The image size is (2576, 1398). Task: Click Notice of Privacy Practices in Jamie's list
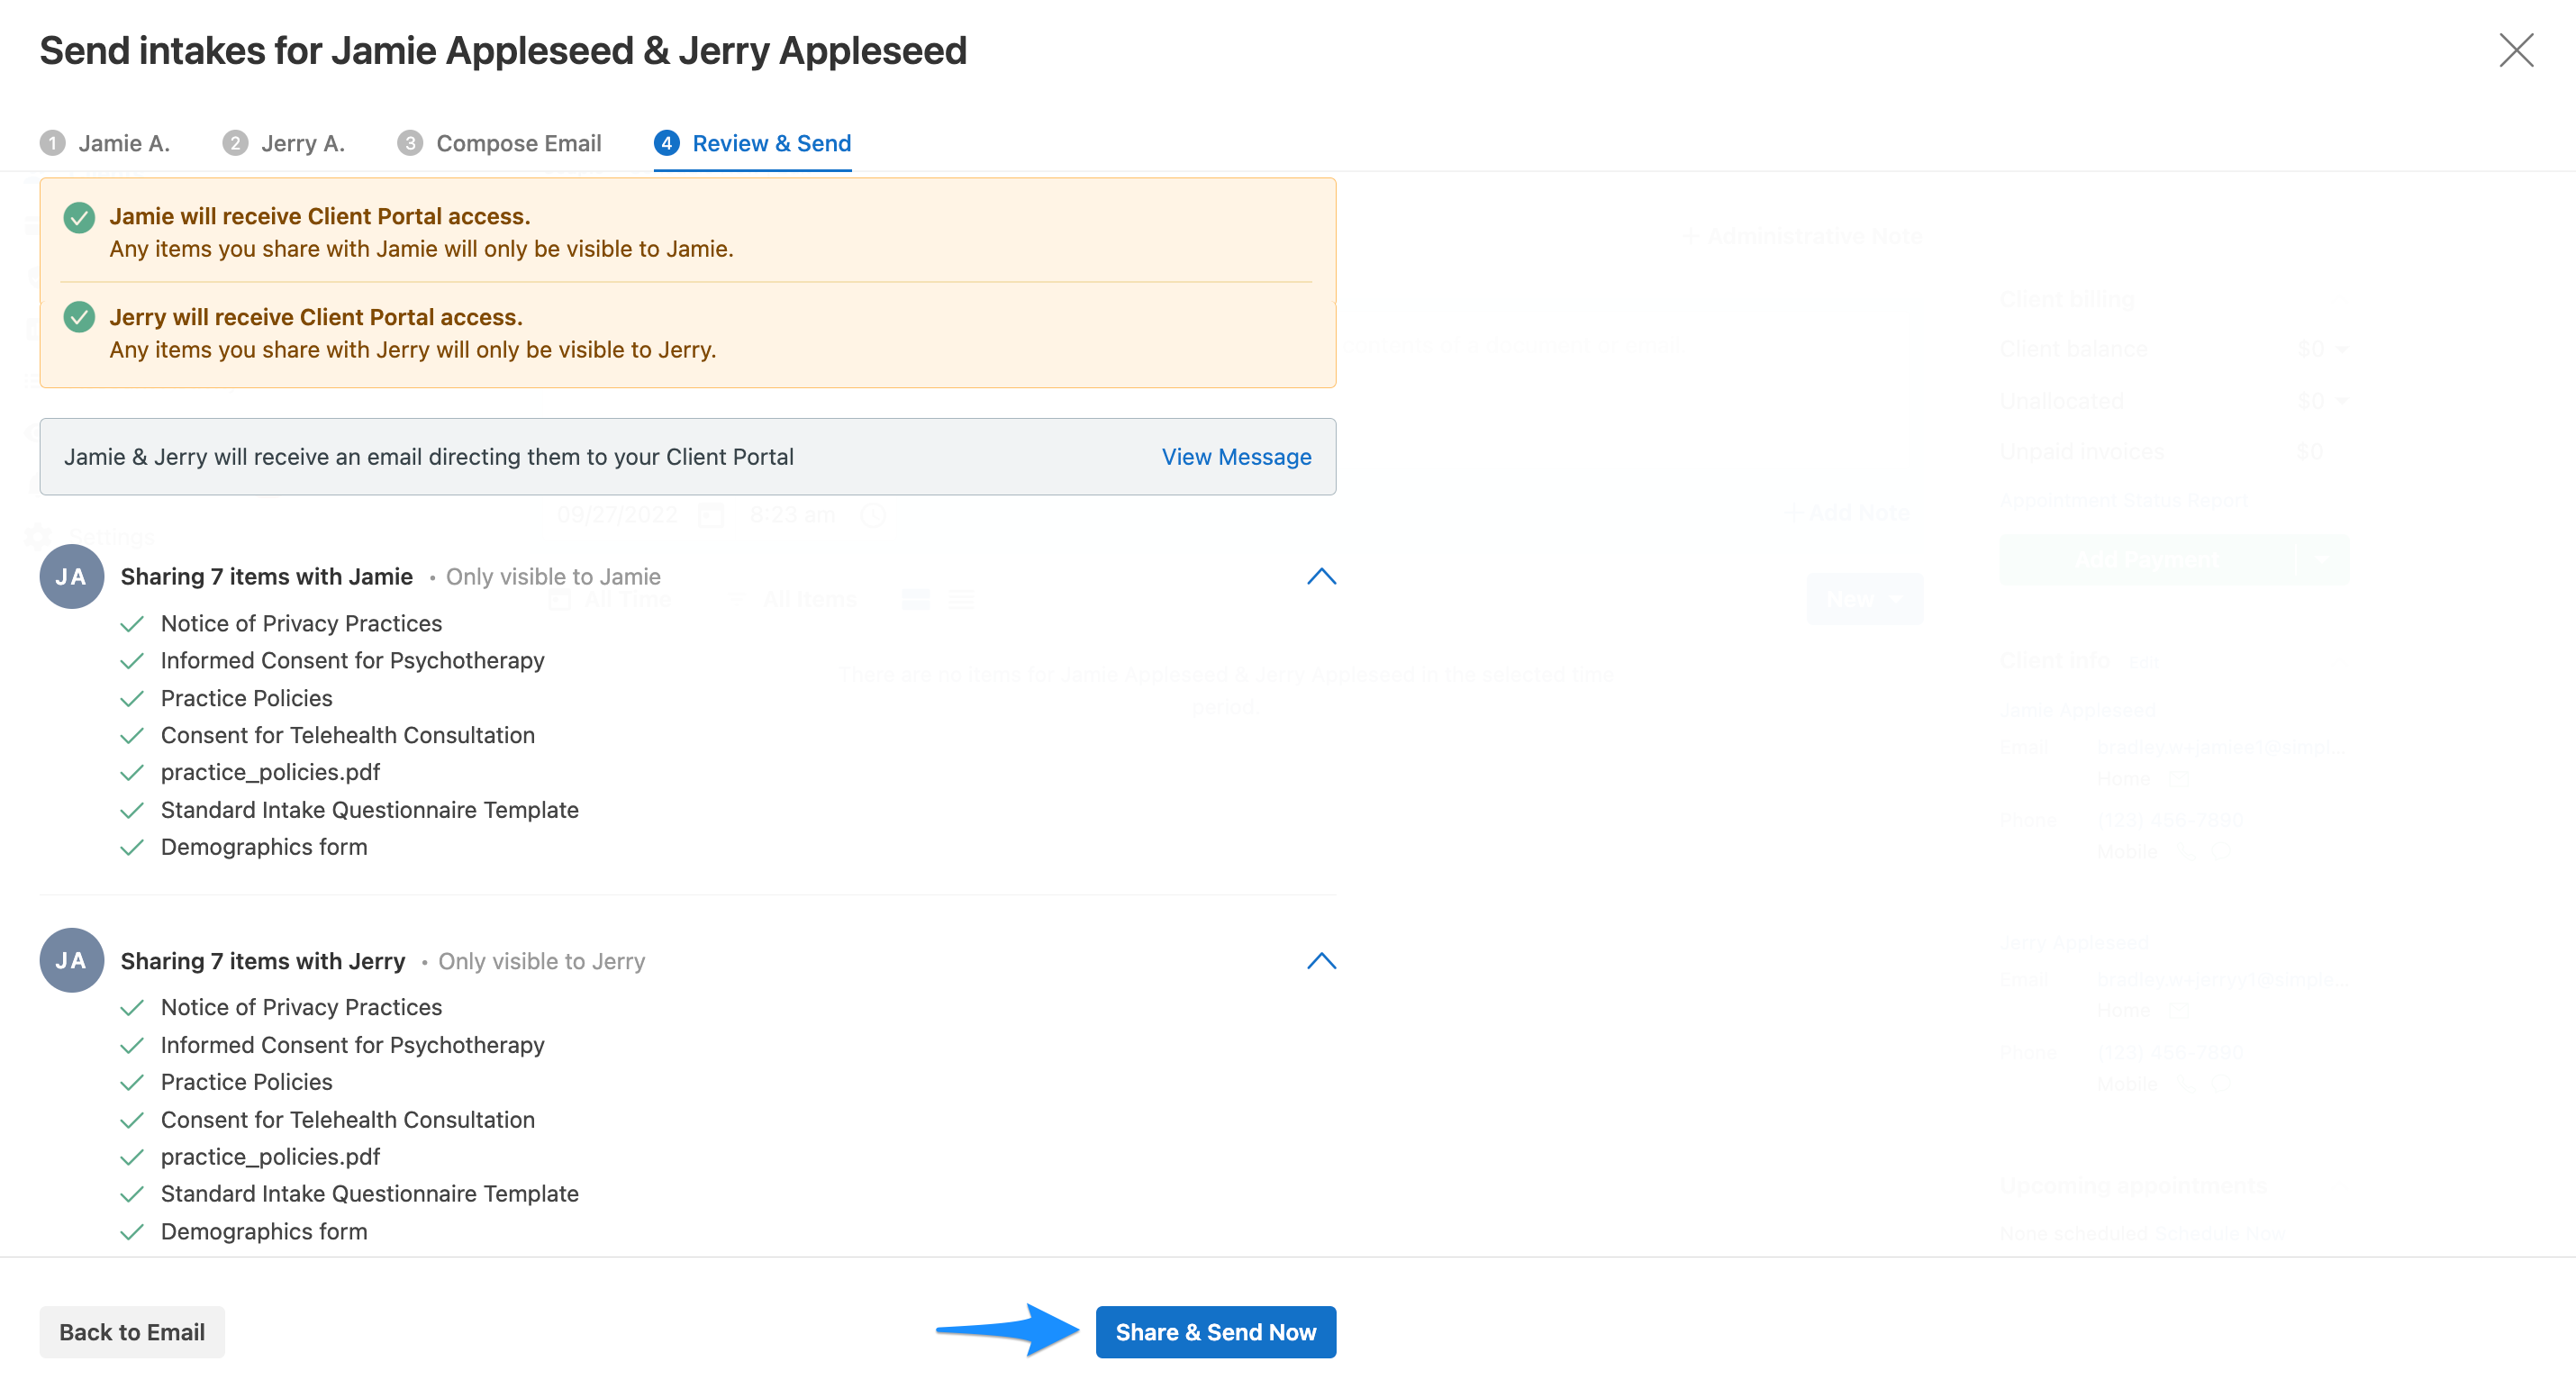pyautogui.click(x=301, y=623)
